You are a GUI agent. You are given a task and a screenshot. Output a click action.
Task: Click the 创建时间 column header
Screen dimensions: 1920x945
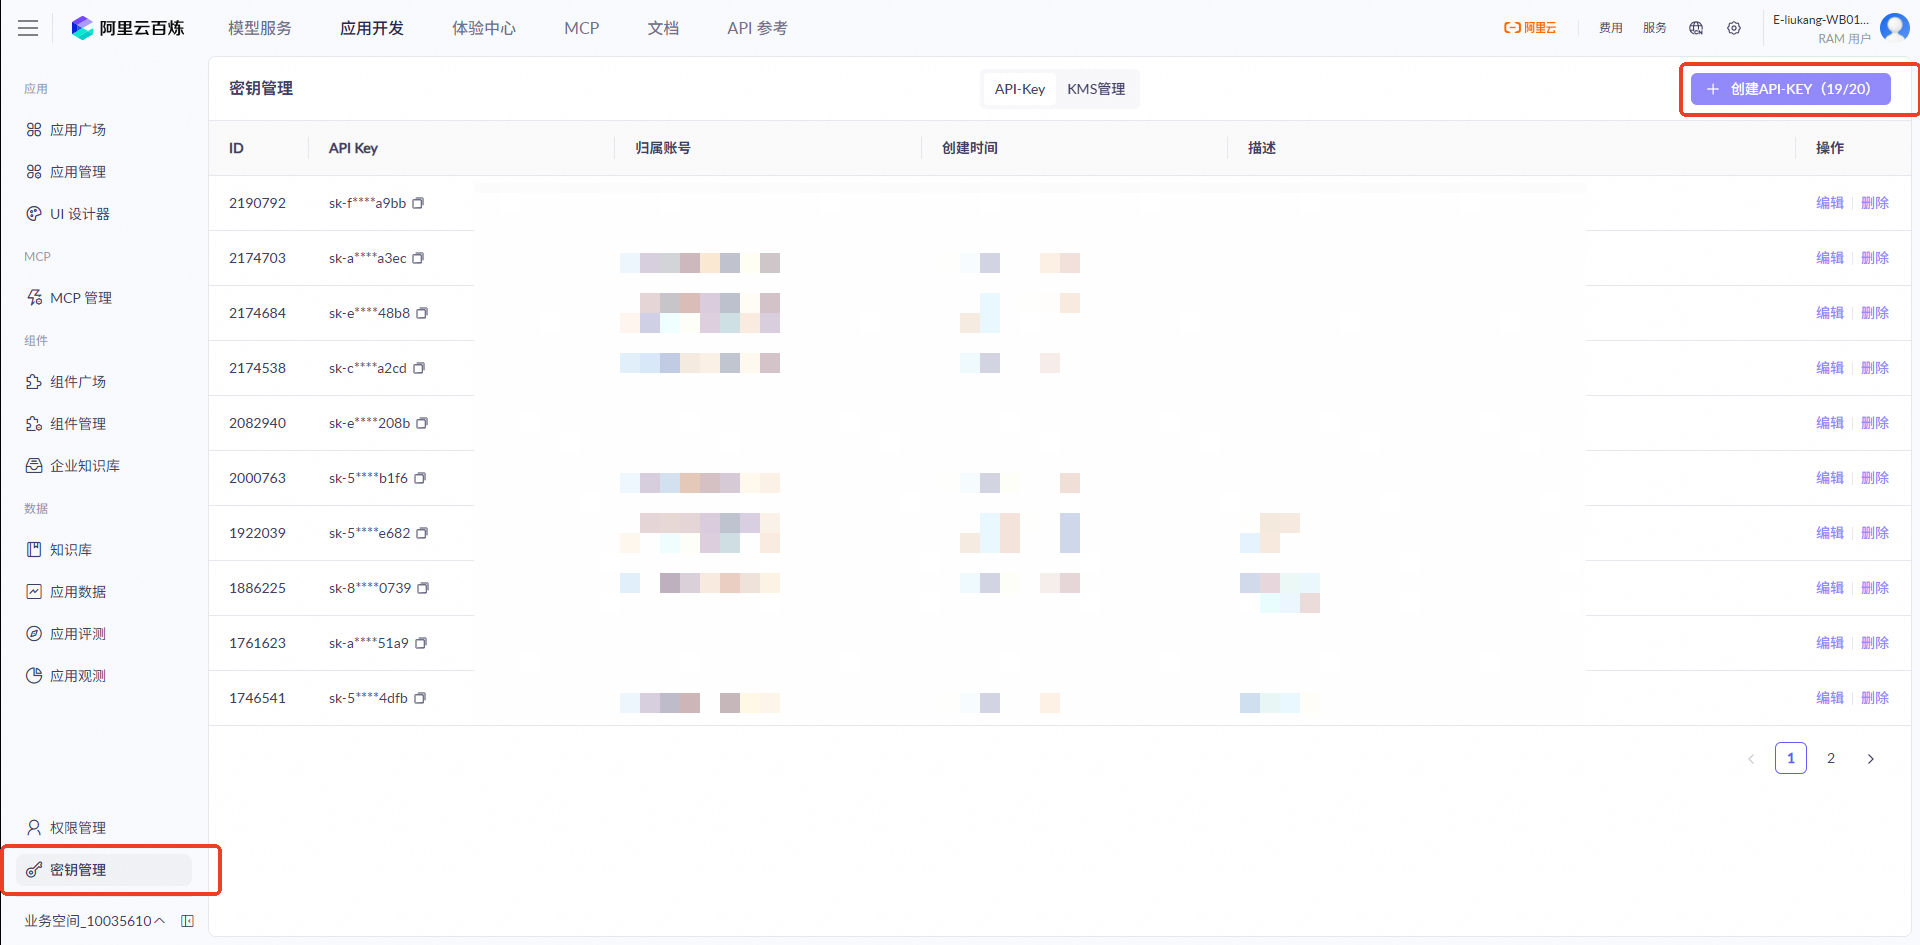970,148
